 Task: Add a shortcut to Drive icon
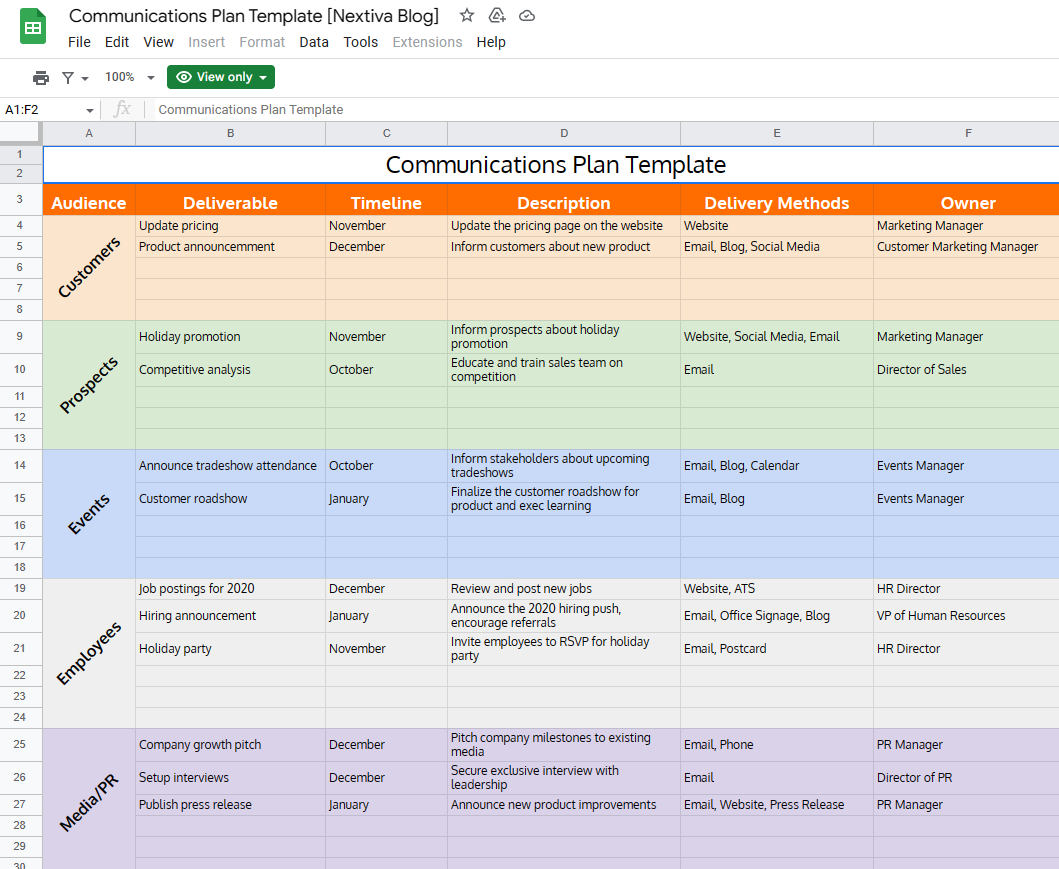pyautogui.click(x=496, y=16)
